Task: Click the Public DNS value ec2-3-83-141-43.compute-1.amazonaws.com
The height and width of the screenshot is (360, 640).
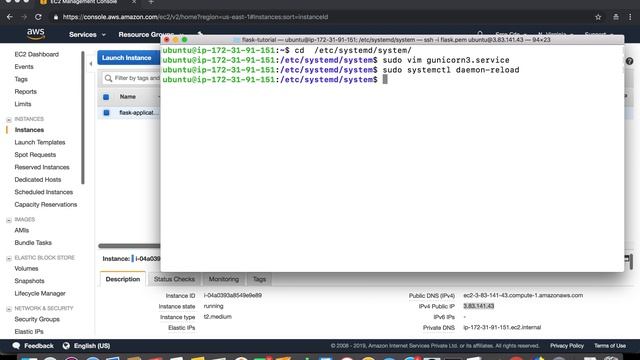Action: [x=523, y=296]
